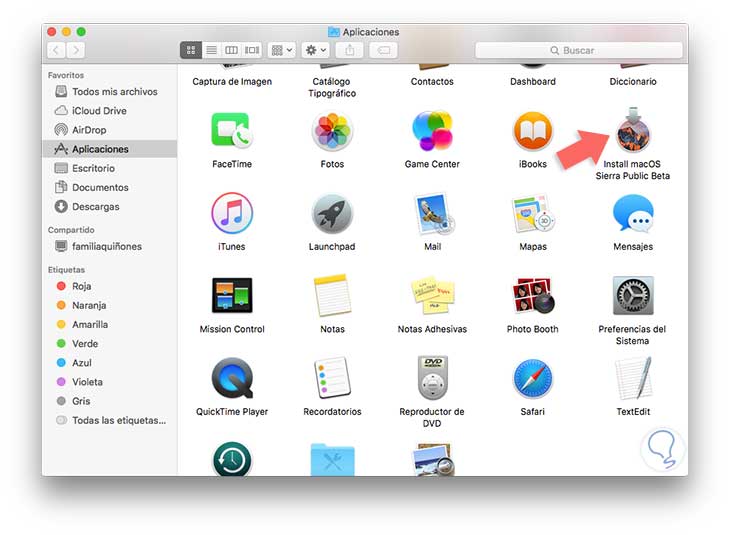
Task: Select the Catálogo Tipográfico label
Action: [332, 87]
